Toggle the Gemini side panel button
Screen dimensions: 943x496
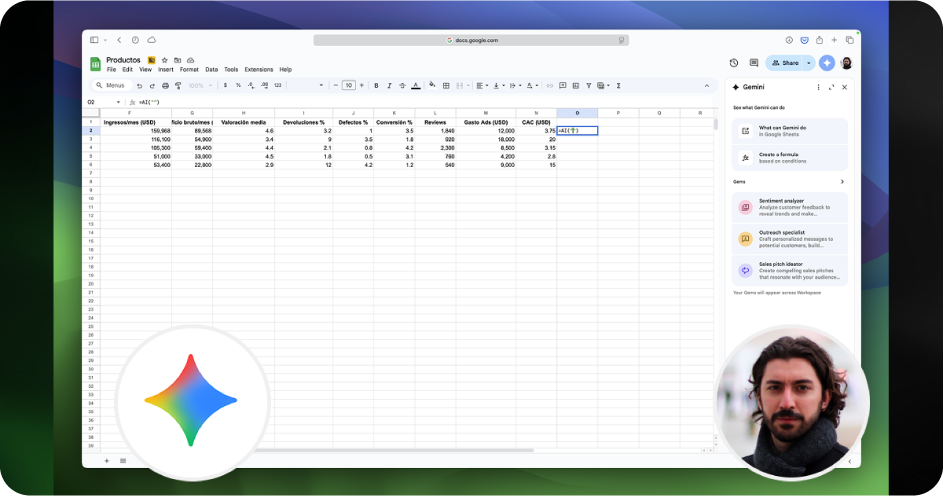[x=827, y=63]
